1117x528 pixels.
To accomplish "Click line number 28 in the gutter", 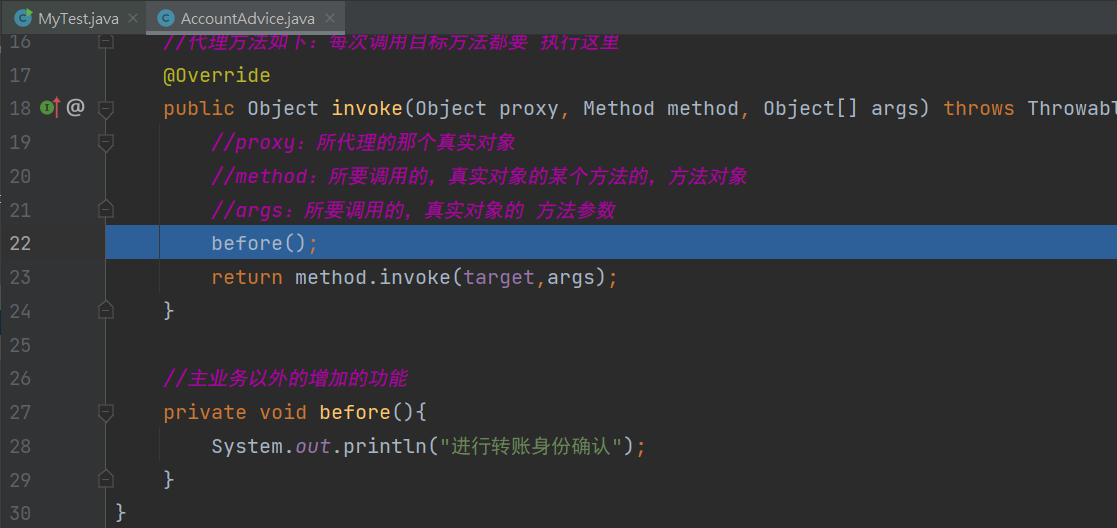I will click(x=20, y=446).
